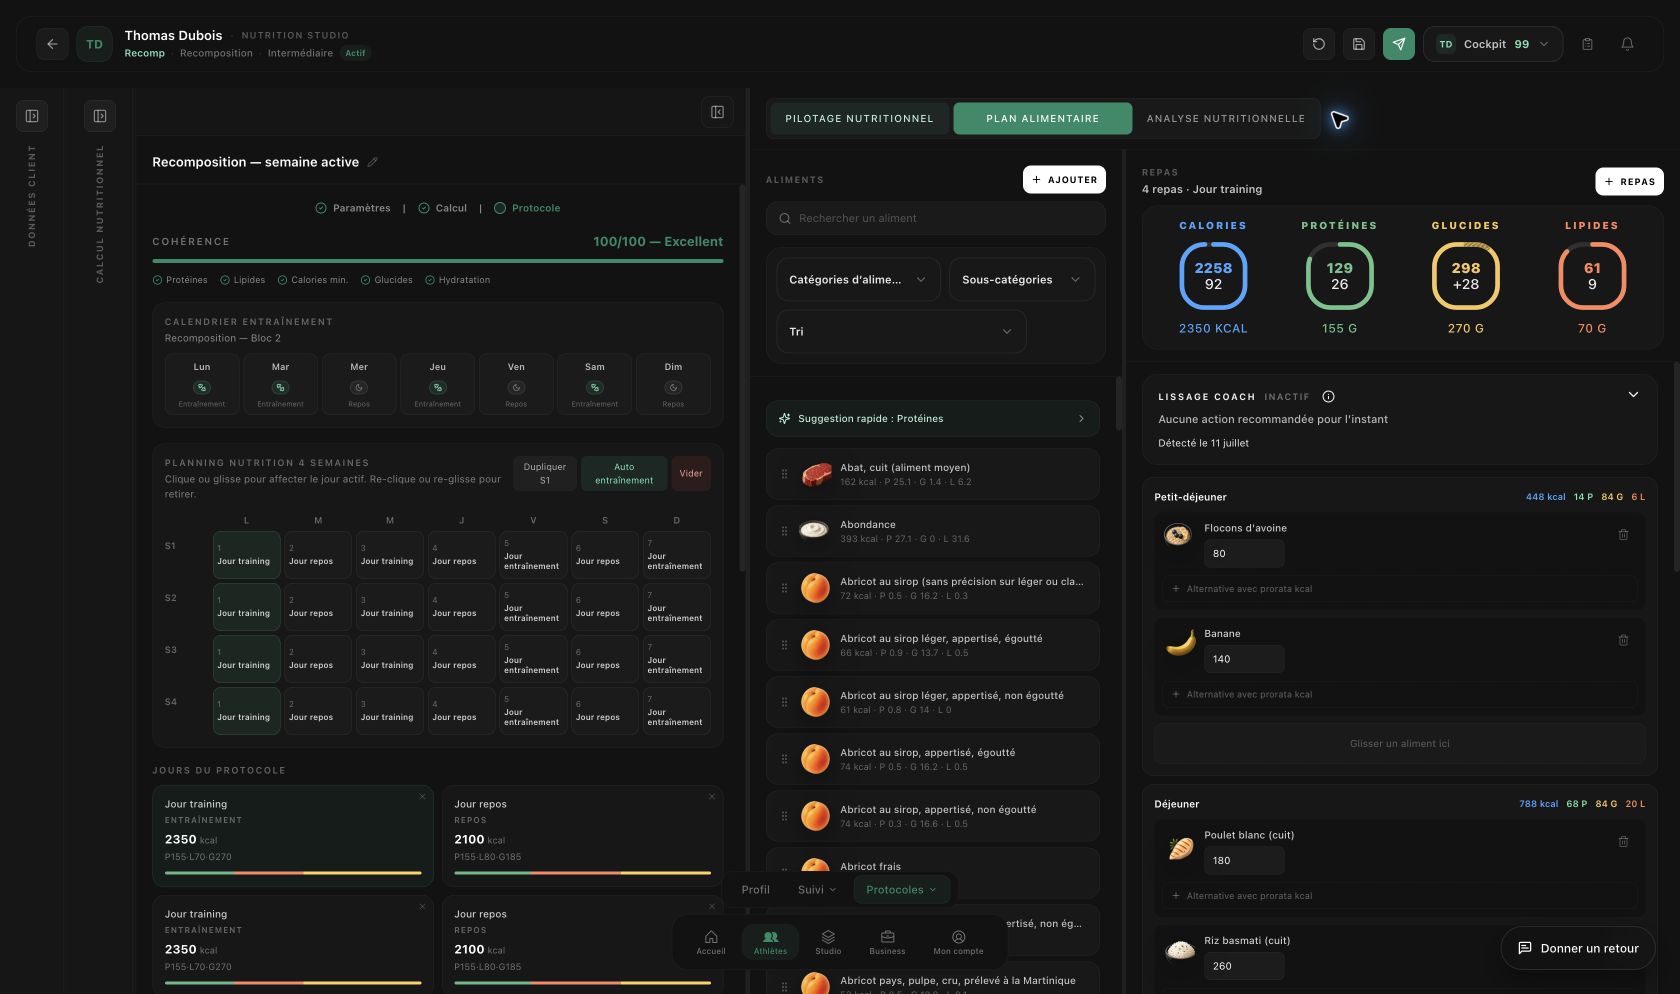Remove first Jour repos protocol card
This screenshot has width=1680, height=994.
pyautogui.click(x=712, y=797)
